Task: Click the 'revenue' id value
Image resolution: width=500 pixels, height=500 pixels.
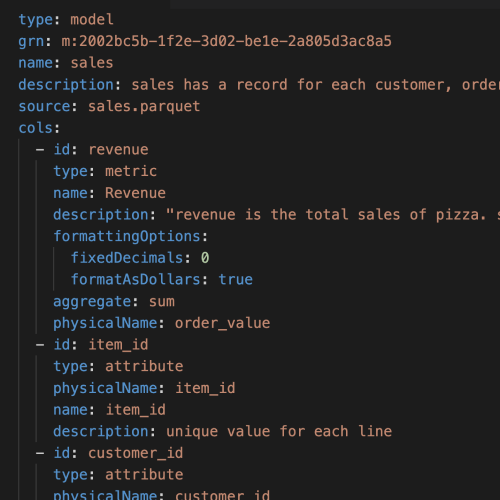Action: point(118,150)
